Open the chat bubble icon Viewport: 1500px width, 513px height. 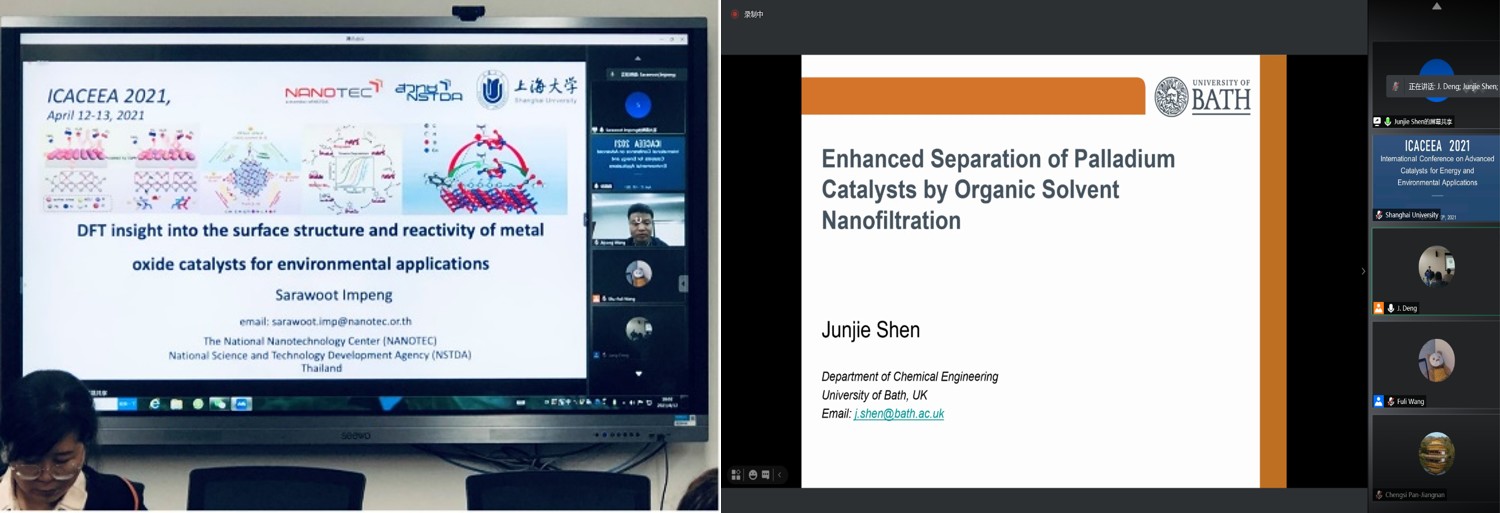(766, 475)
